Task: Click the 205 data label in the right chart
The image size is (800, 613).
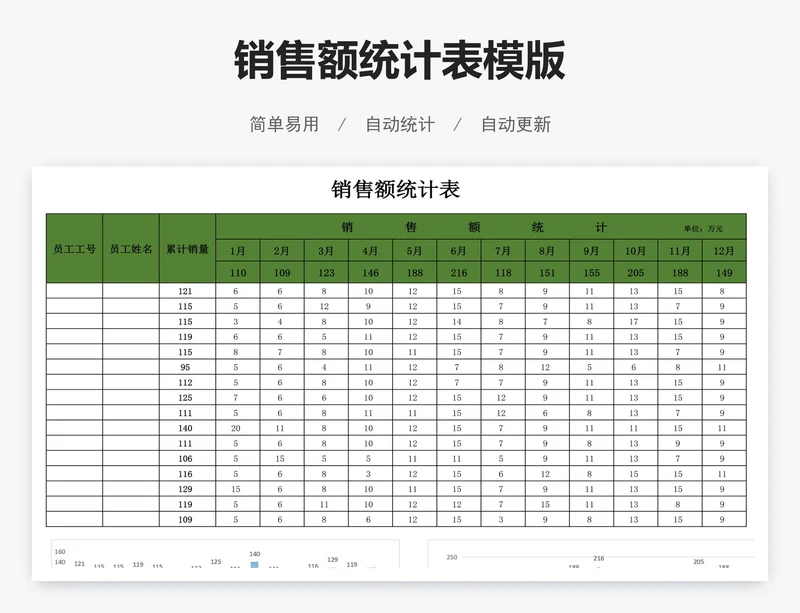Action: [x=698, y=561]
